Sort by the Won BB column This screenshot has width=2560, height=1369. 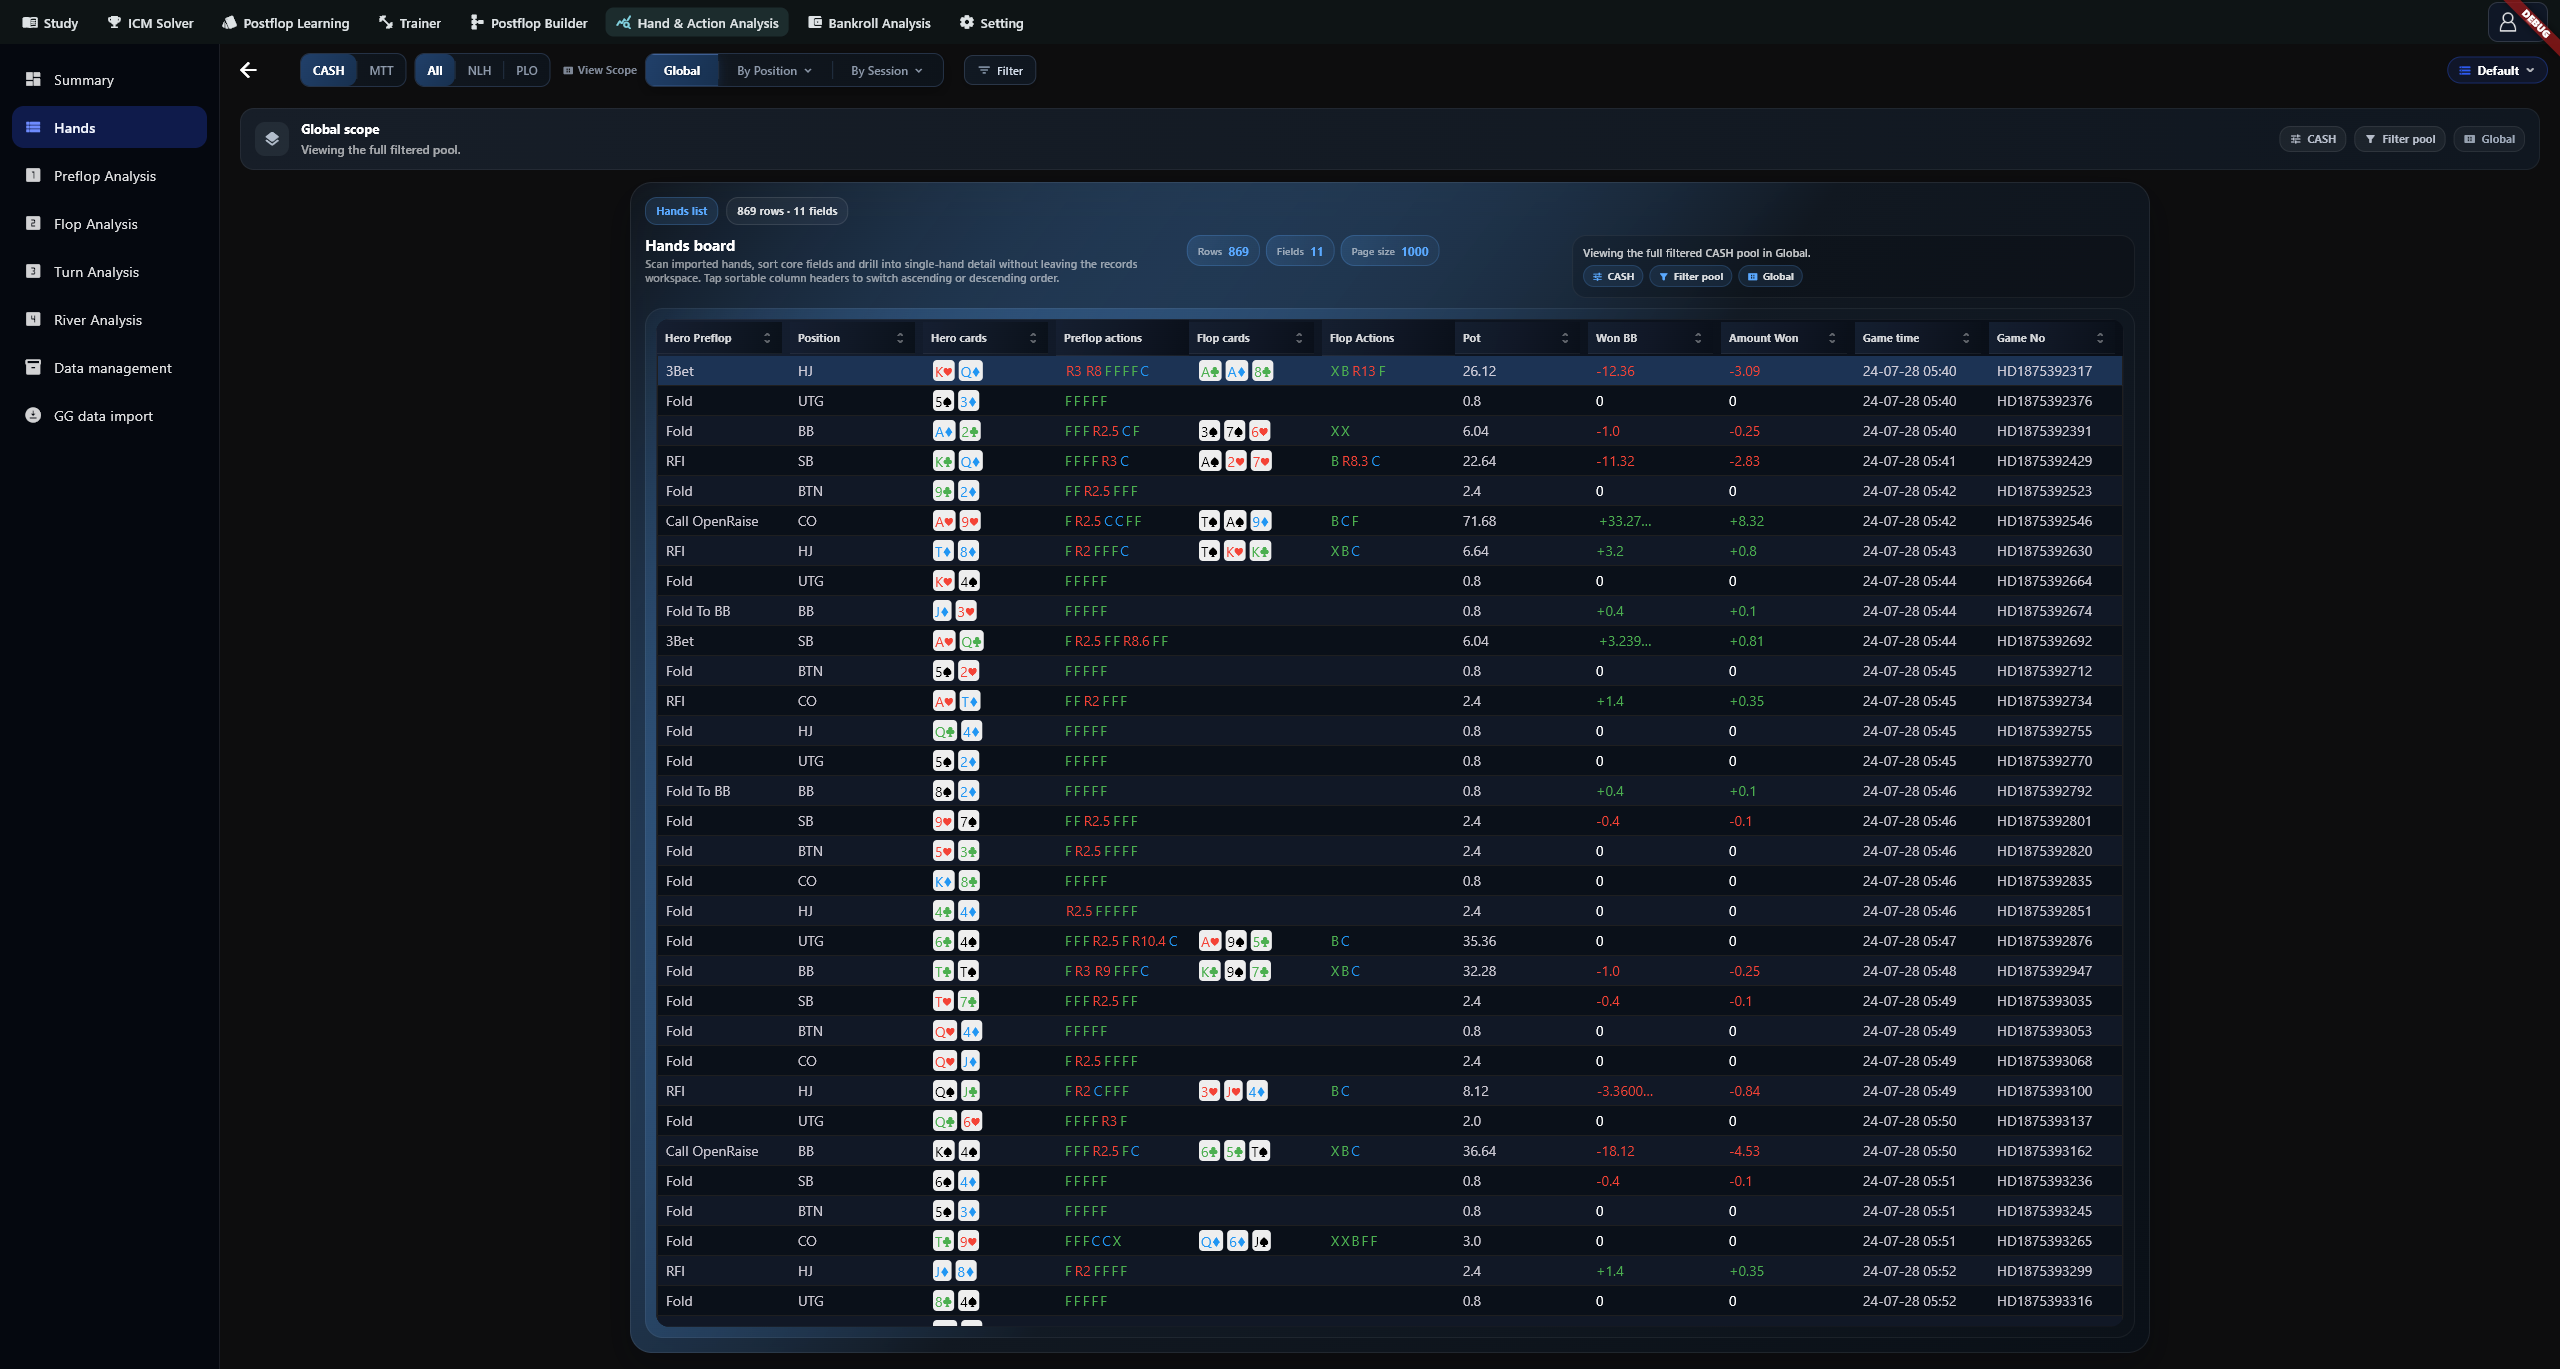tap(1650, 338)
